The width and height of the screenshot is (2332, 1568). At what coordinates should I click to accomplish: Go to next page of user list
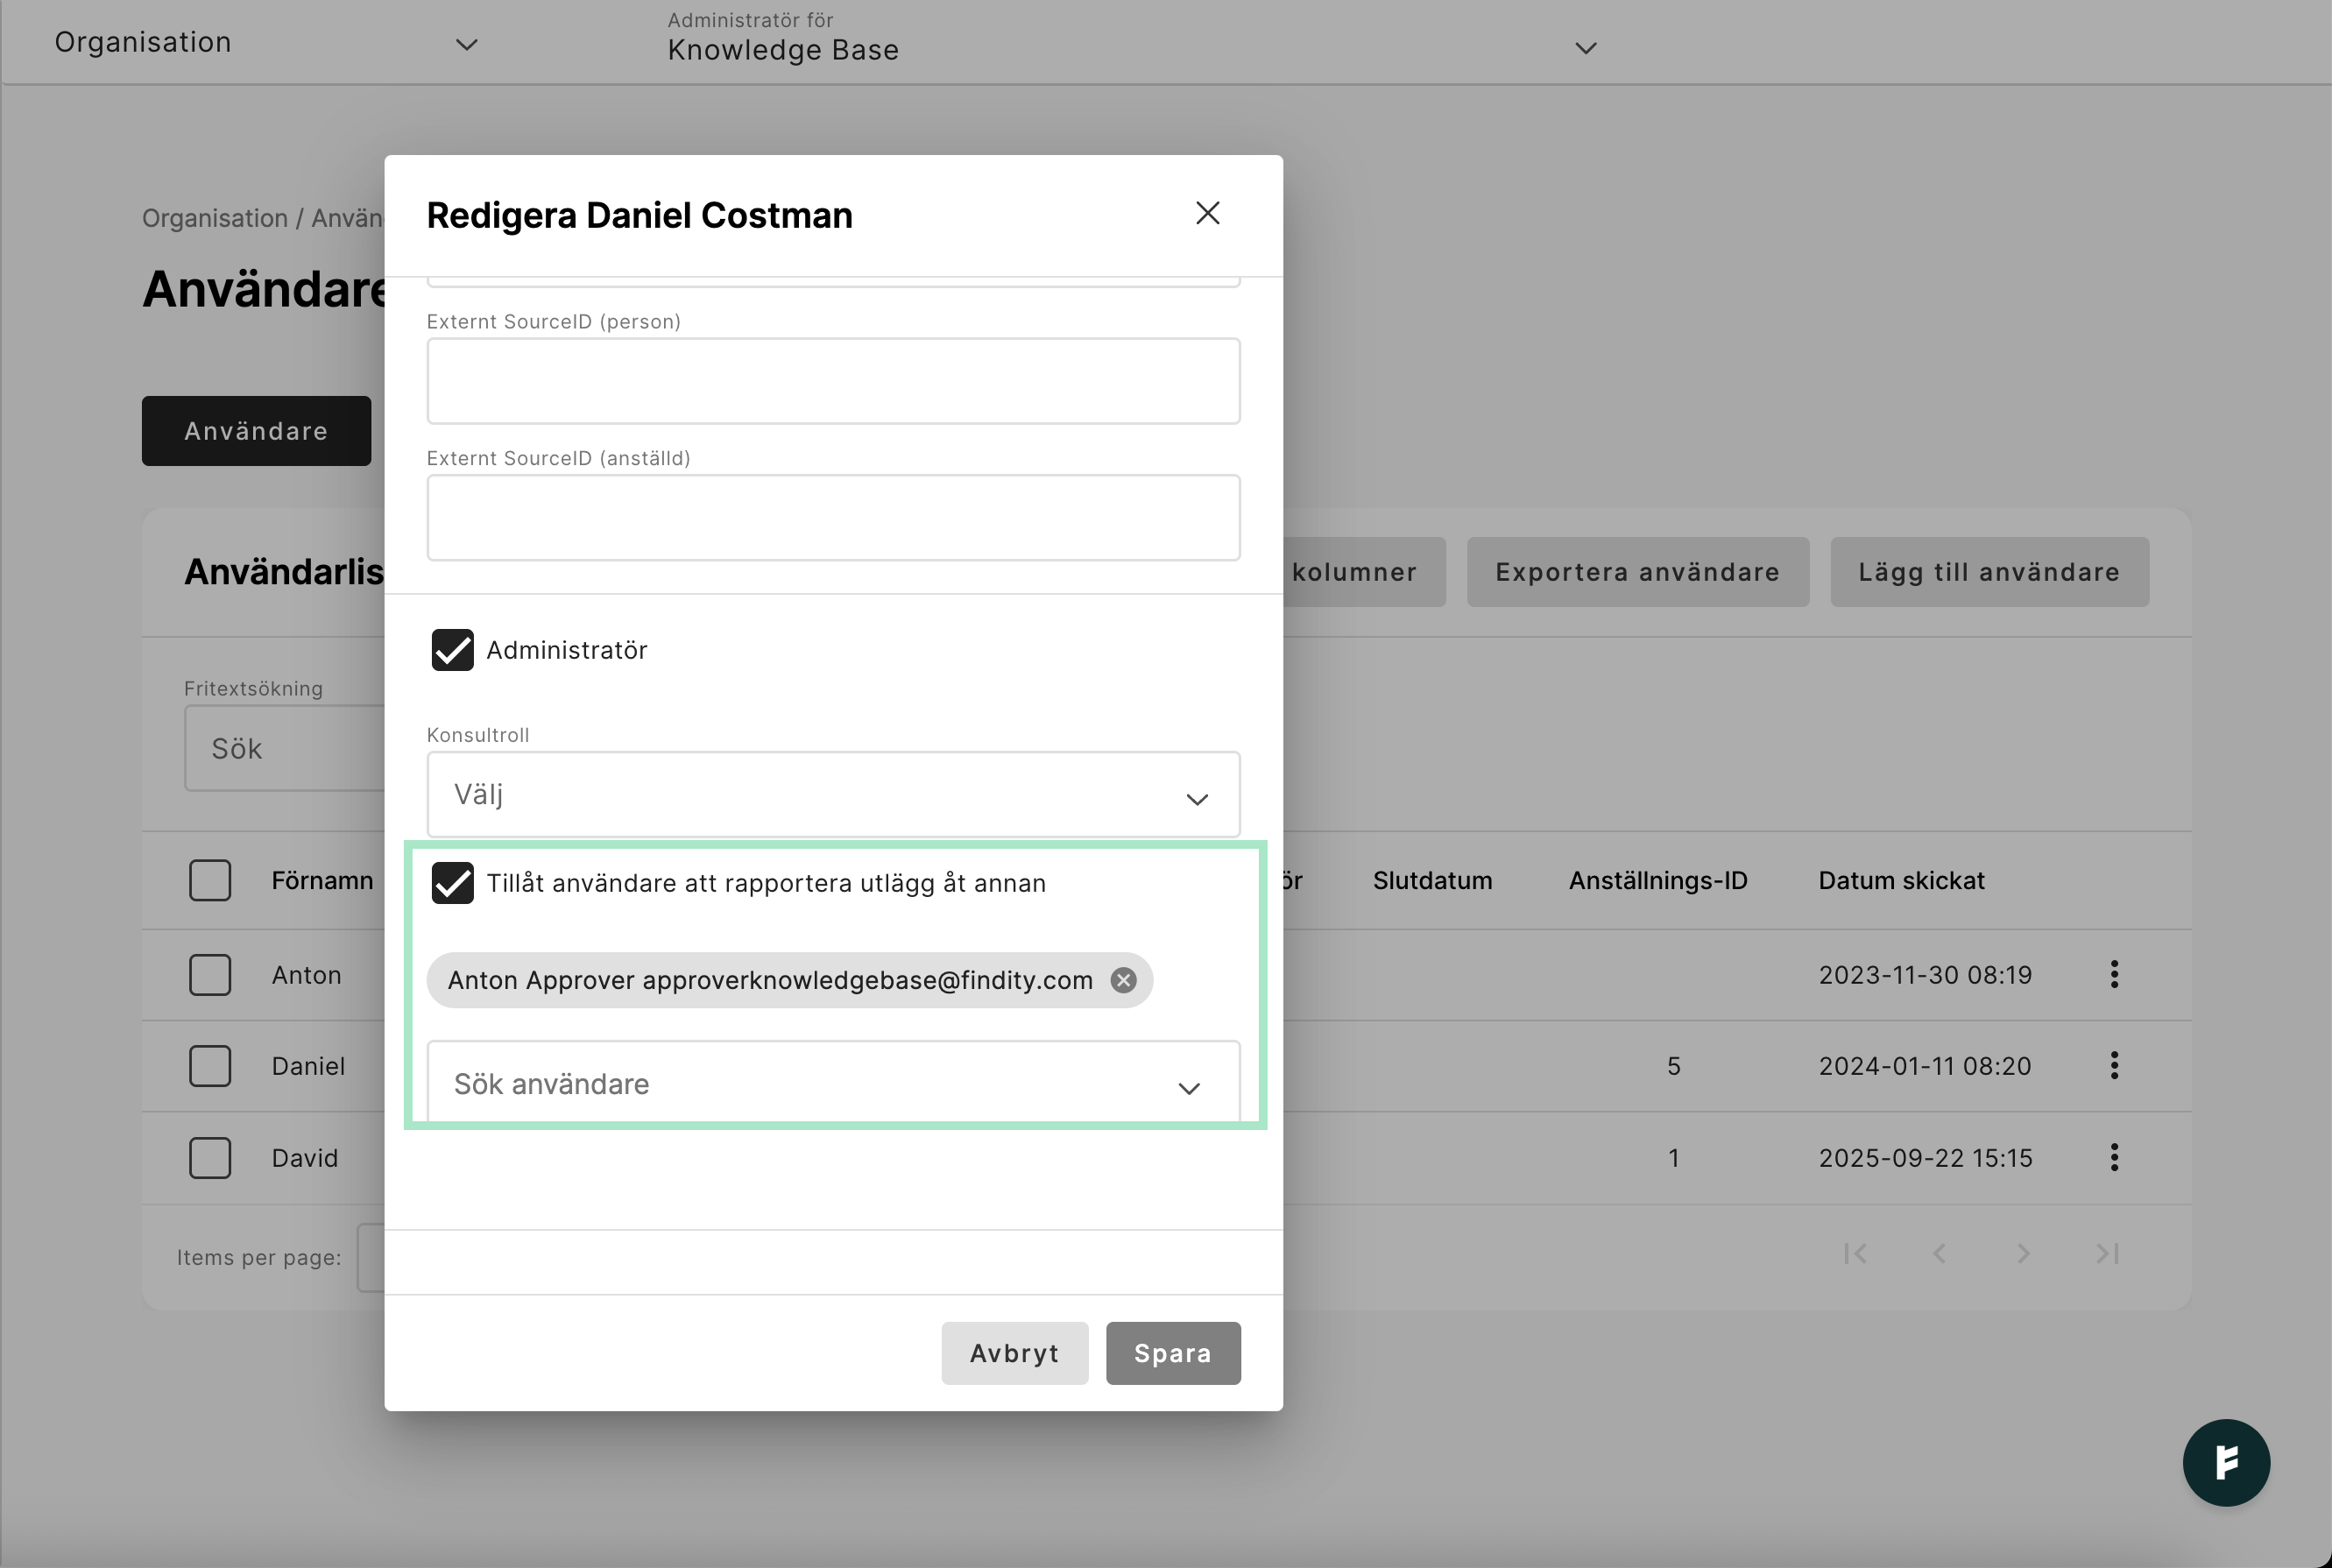tap(2023, 1253)
